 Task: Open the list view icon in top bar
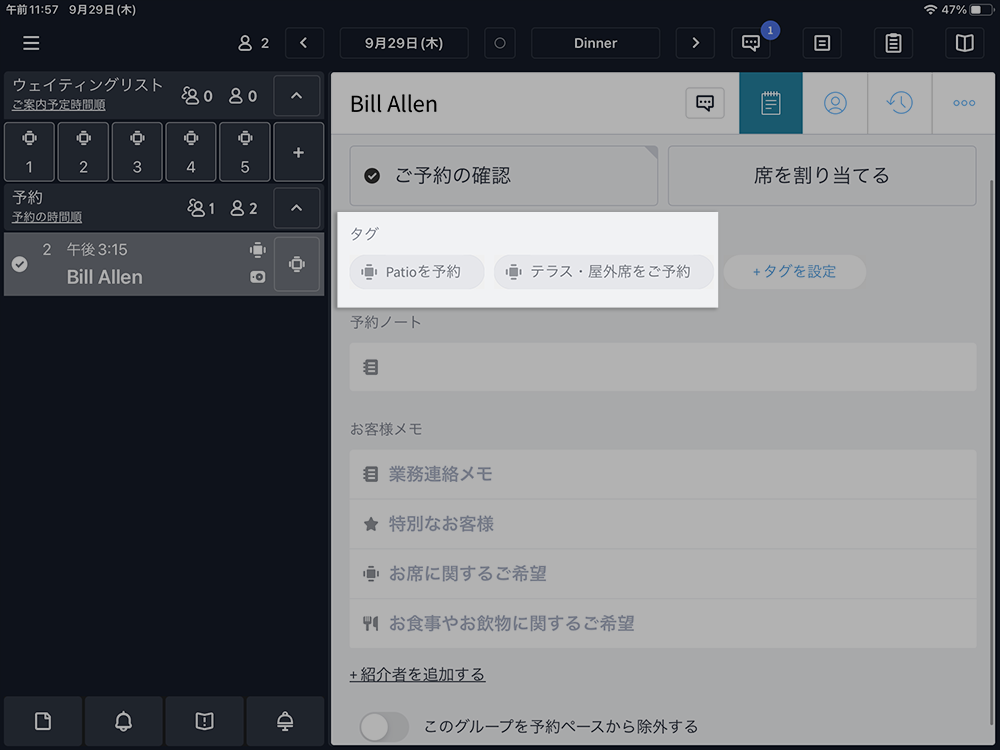[822, 43]
